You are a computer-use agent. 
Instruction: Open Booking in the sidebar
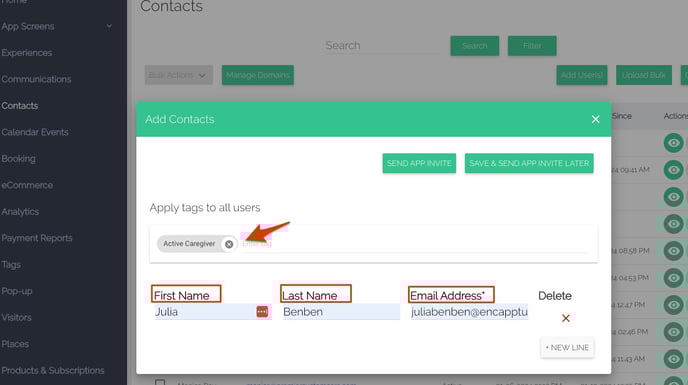(x=18, y=159)
